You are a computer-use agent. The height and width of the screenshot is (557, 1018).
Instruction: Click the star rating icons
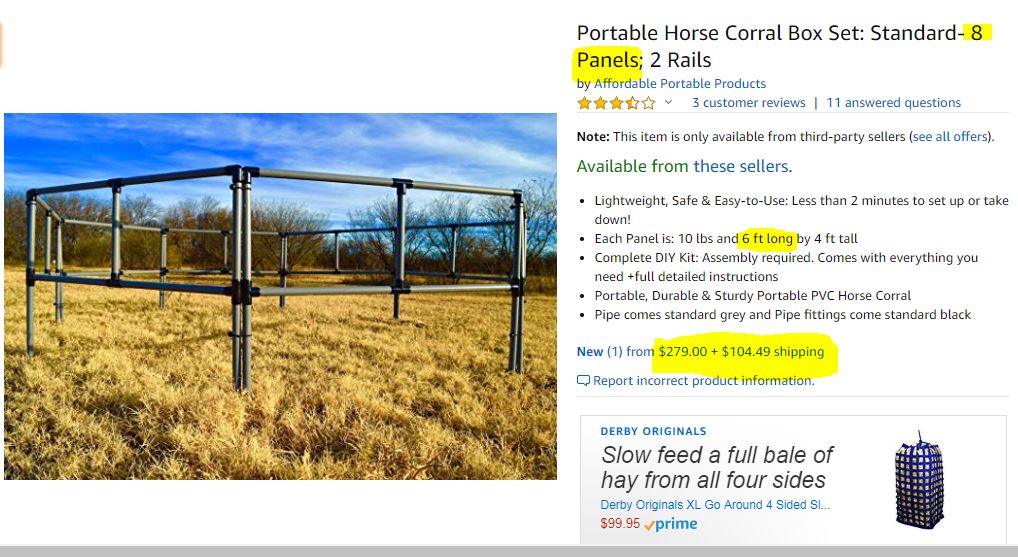point(616,103)
